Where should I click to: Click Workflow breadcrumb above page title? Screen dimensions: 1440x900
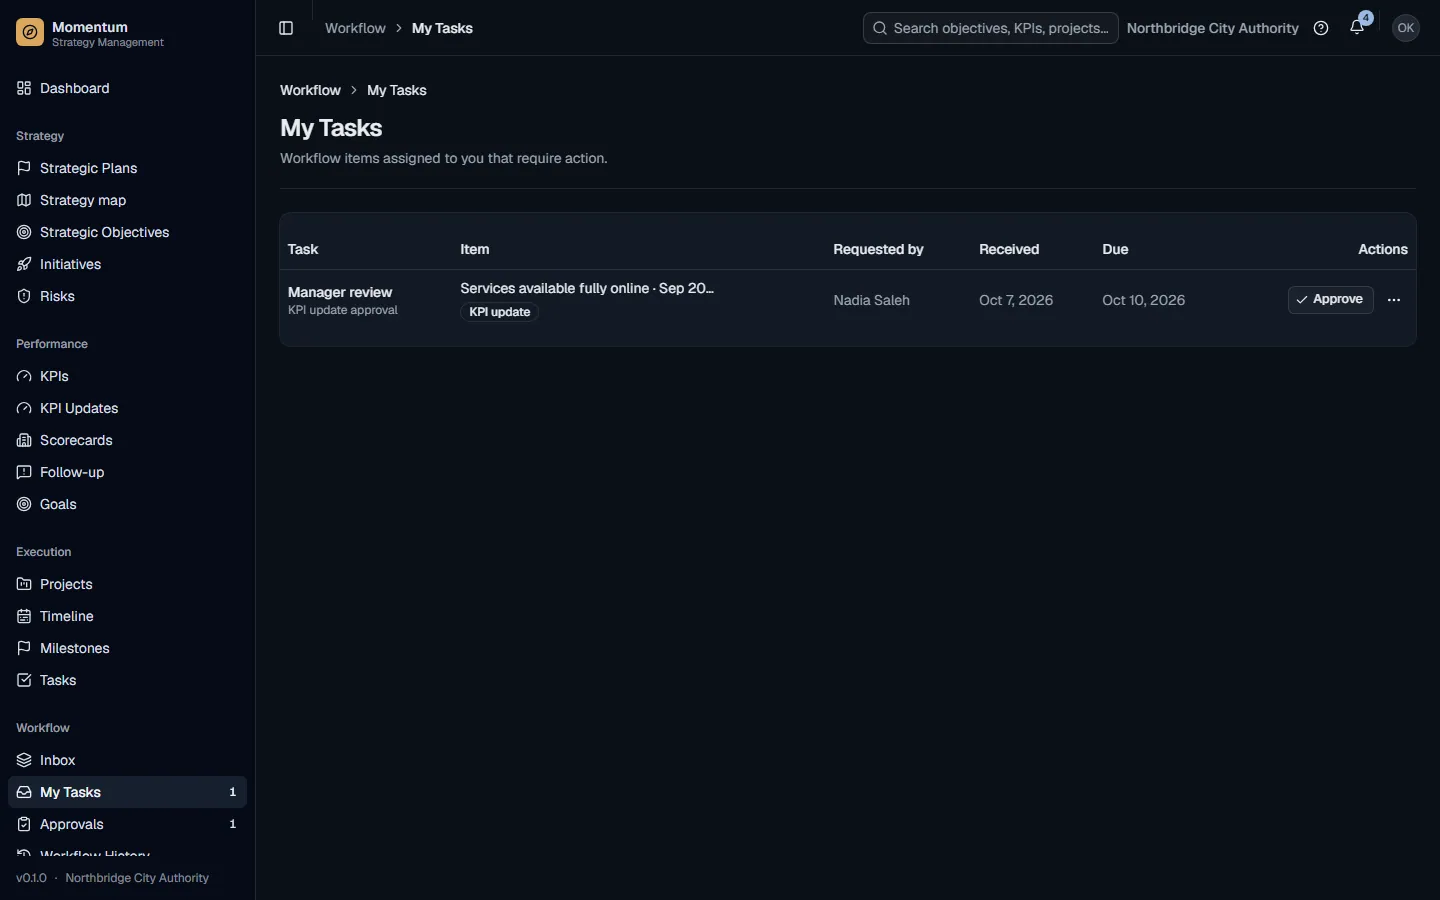pyautogui.click(x=310, y=90)
